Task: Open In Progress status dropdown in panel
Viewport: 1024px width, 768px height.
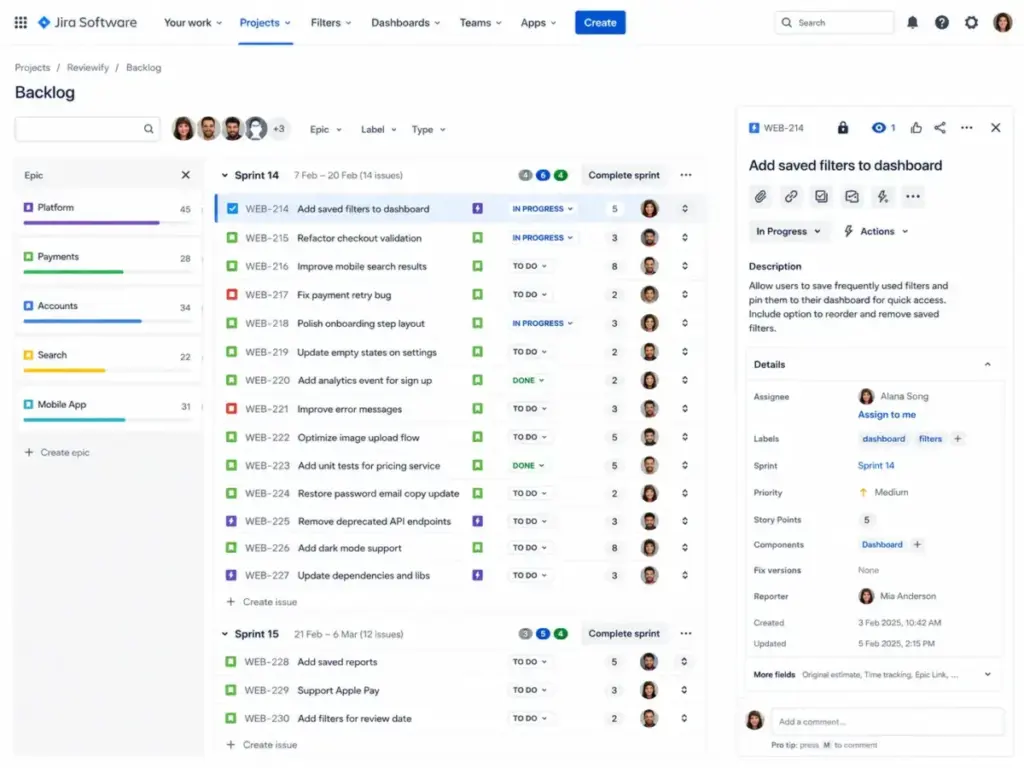Action: point(788,231)
